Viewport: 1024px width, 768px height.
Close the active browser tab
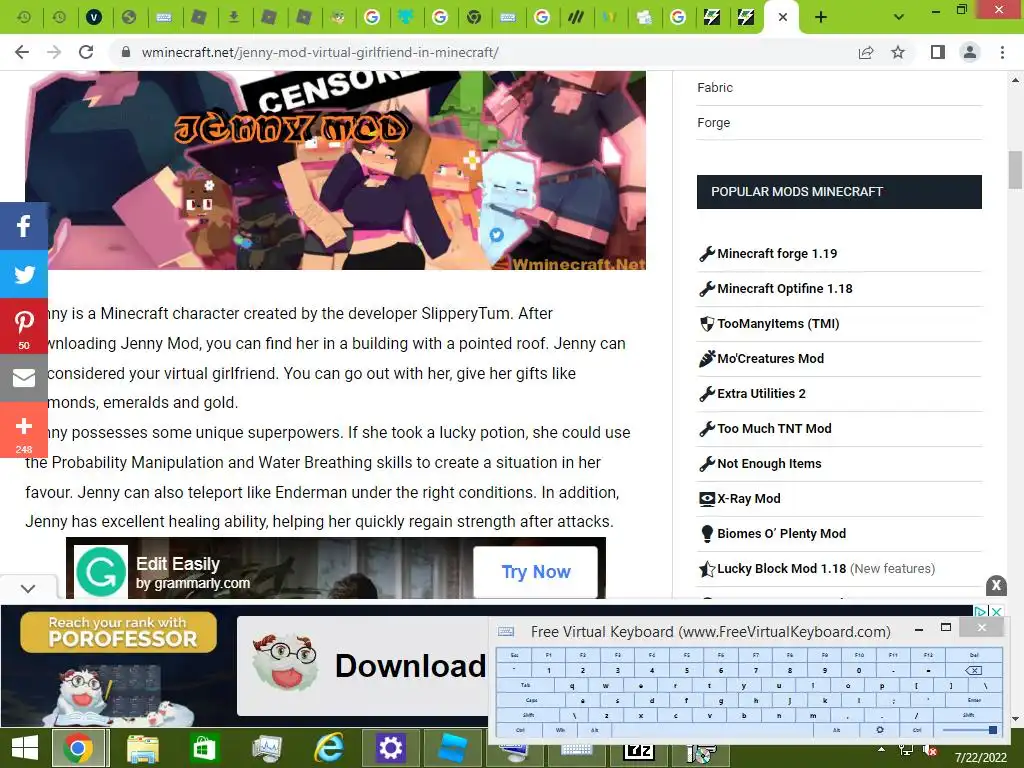tap(783, 18)
